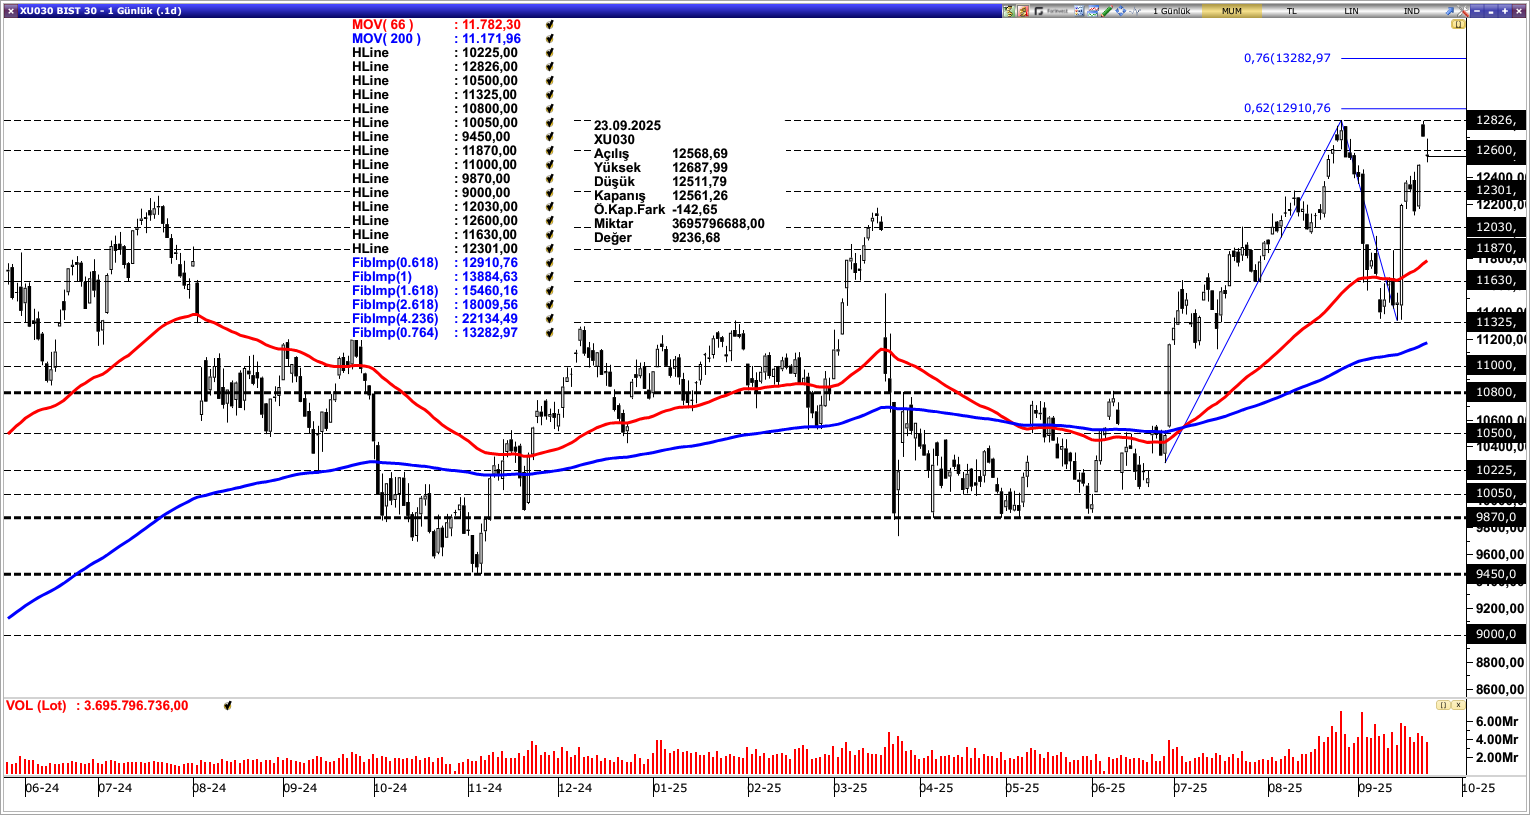Click the 10500 price axis label
Image resolution: width=1530 pixels, height=815 pixels.
pos(1495,433)
